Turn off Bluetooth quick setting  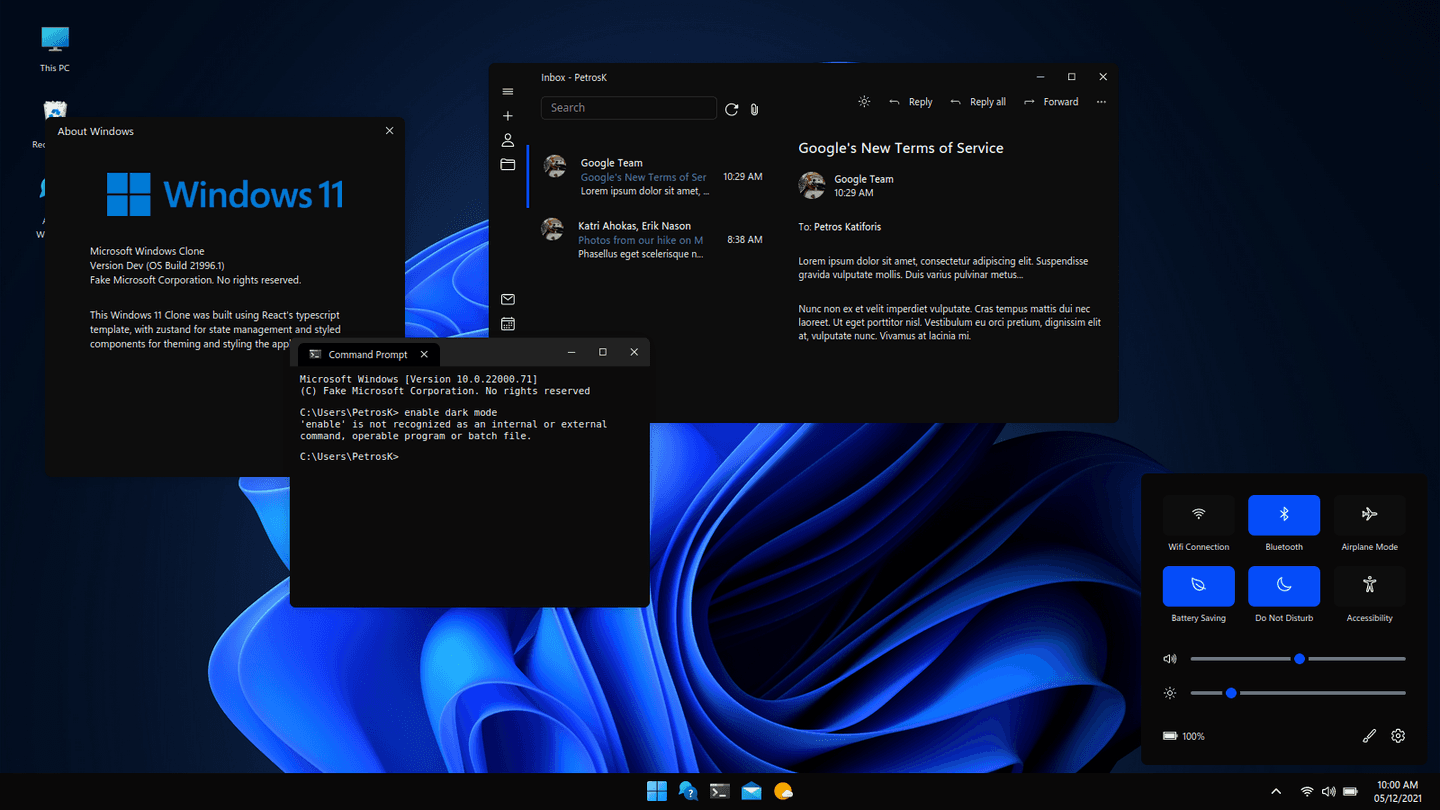click(1284, 515)
